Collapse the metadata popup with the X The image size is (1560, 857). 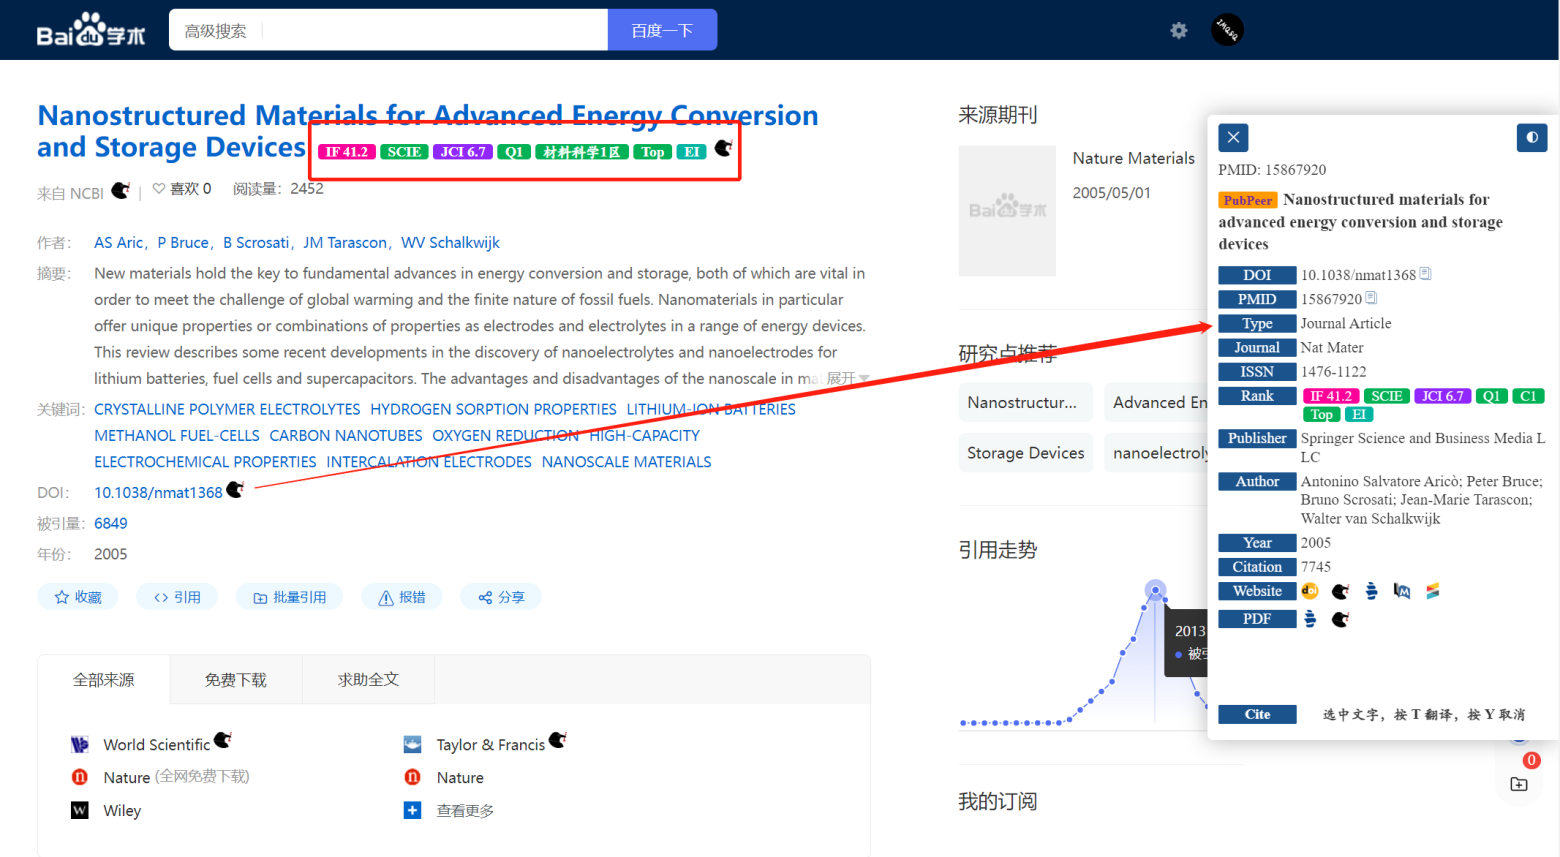point(1233,138)
